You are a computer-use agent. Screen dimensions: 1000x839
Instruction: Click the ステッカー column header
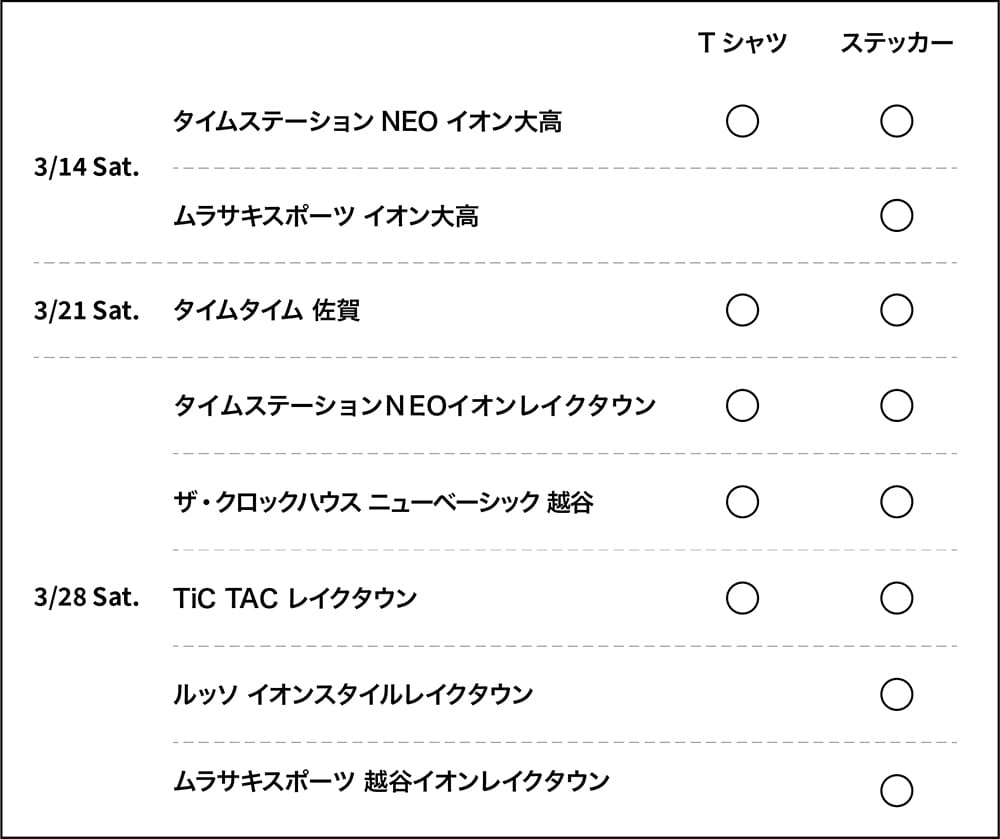(896, 43)
